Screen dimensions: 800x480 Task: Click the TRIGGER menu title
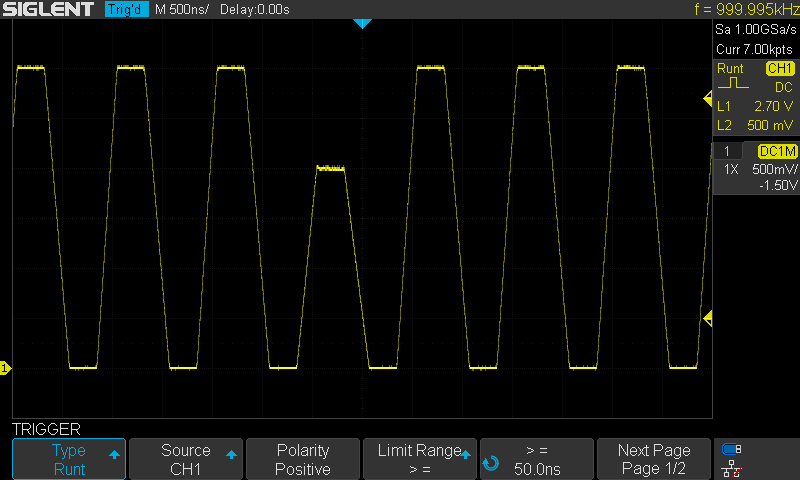point(46,429)
